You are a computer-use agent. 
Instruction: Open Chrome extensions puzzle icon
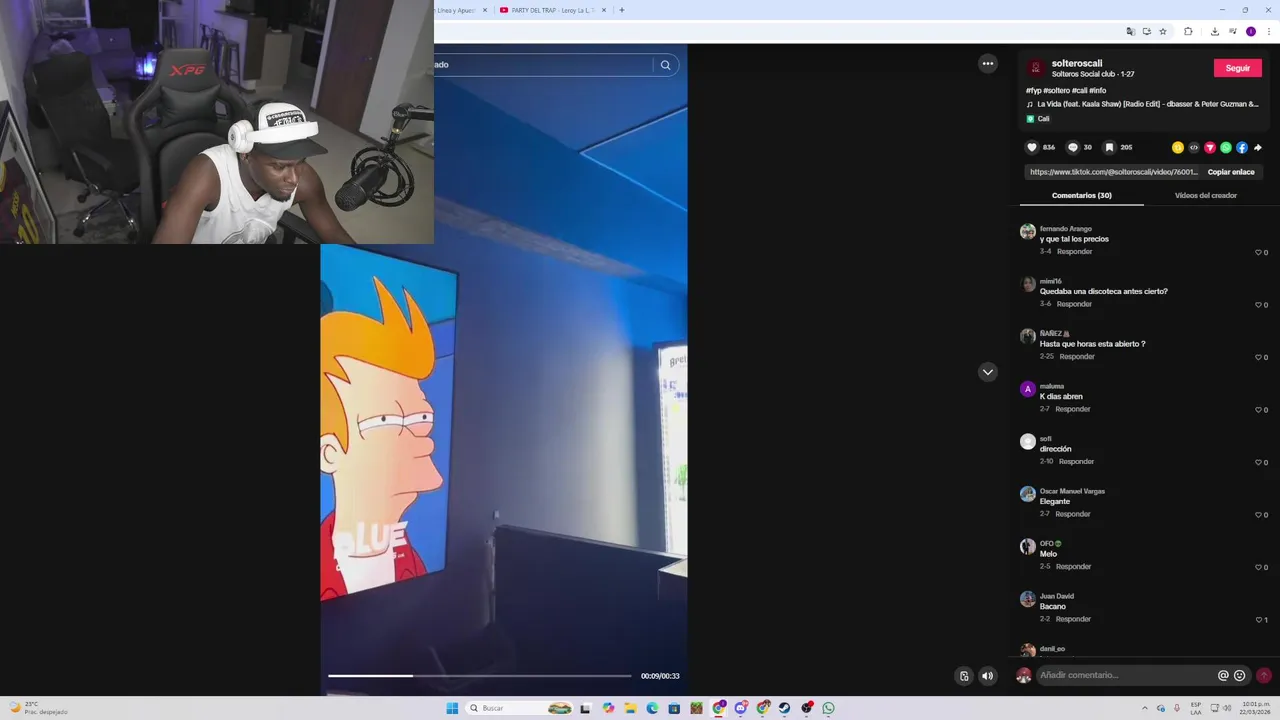(x=1188, y=31)
